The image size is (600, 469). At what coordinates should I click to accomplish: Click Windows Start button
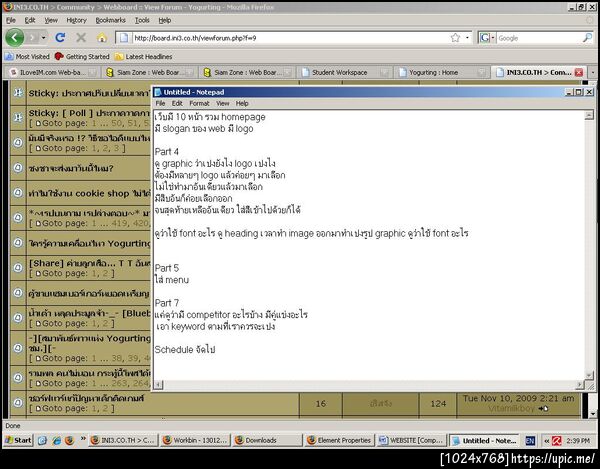18,440
